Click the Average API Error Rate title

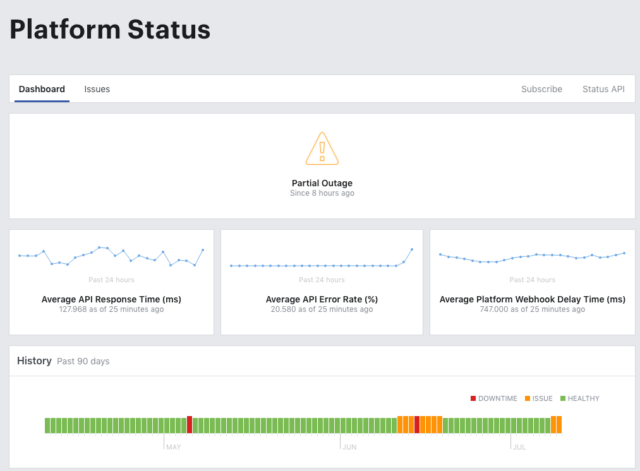pos(322,299)
